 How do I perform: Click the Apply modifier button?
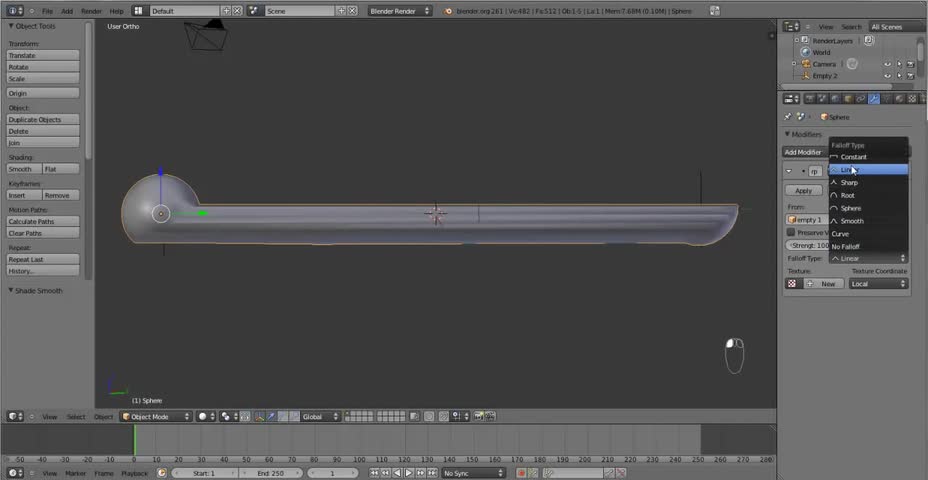point(804,191)
